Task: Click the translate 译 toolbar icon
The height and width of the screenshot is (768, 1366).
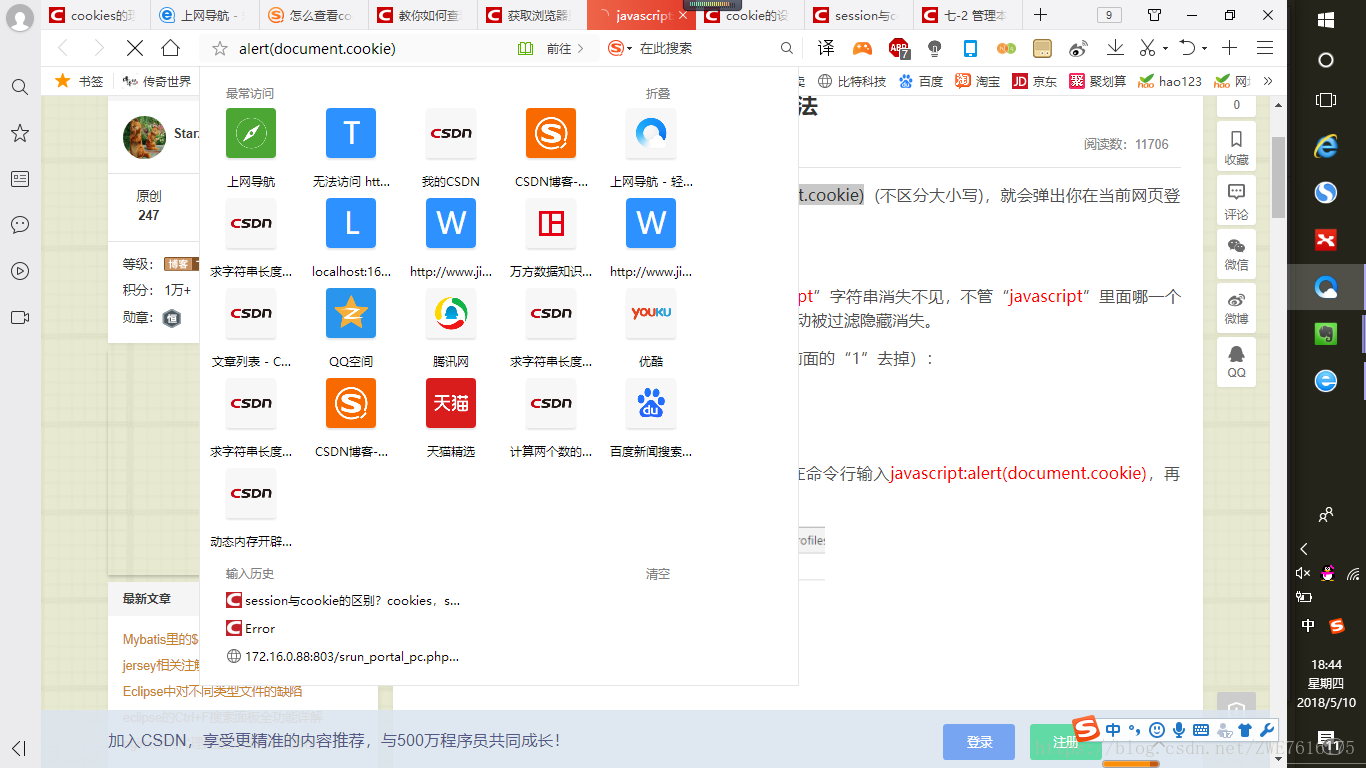Action: [x=826, y=48]
